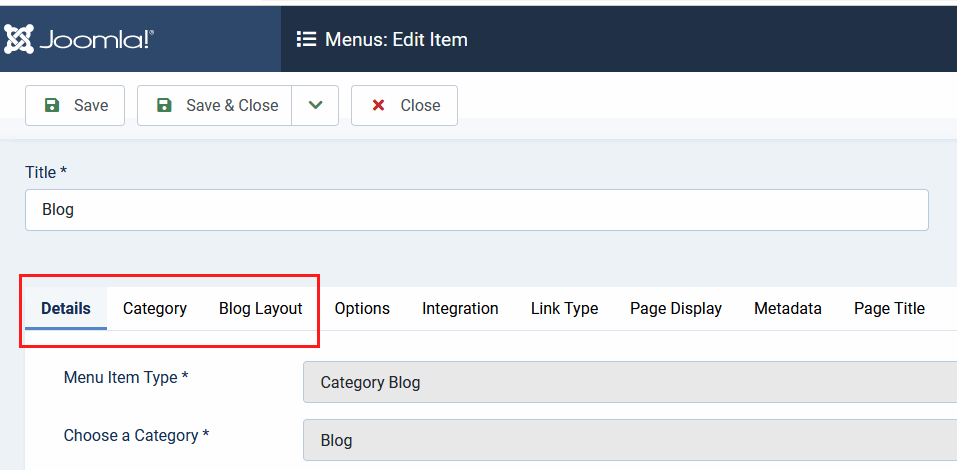Click the Menu Item Type field showing Category Blog
This screenshot has width=957, height=470.
point(629,382)
